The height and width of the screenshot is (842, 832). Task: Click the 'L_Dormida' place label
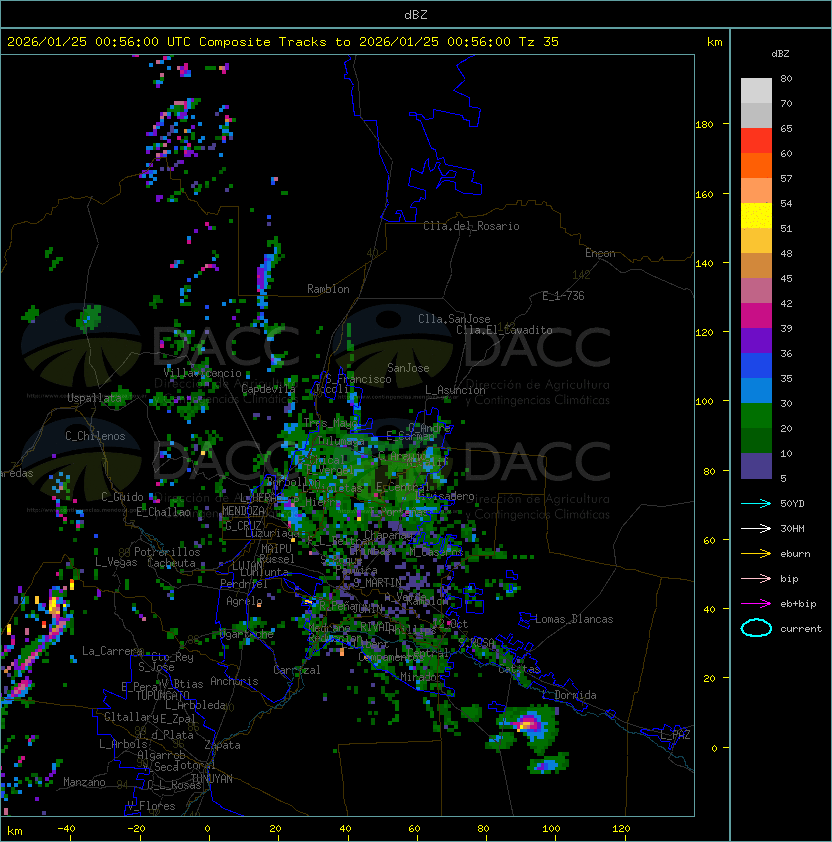569,695
